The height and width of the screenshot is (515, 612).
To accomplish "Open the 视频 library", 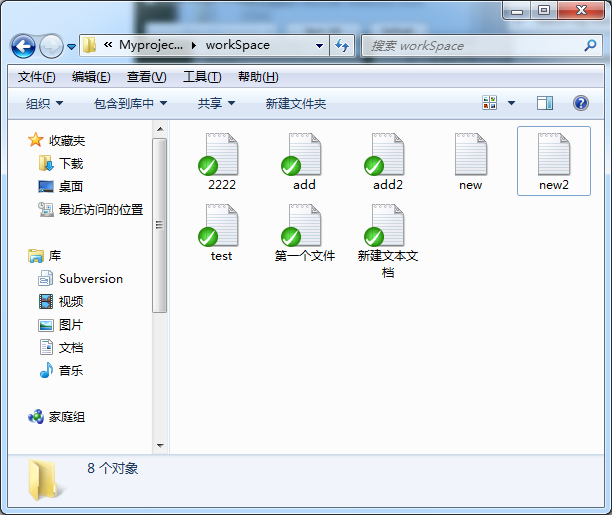I will tap(61, 301).
